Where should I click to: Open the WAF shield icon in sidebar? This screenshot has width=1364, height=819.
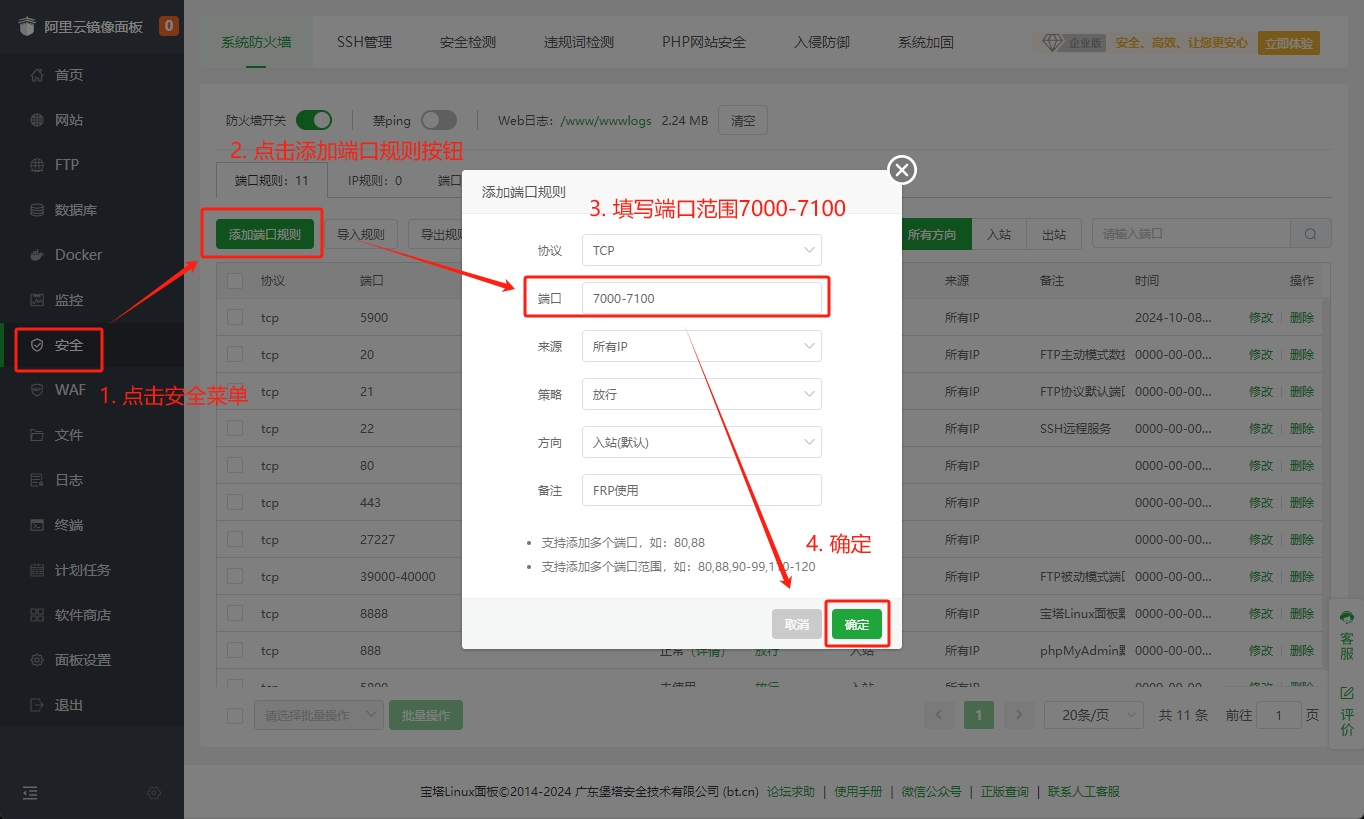tap(37, 390)
